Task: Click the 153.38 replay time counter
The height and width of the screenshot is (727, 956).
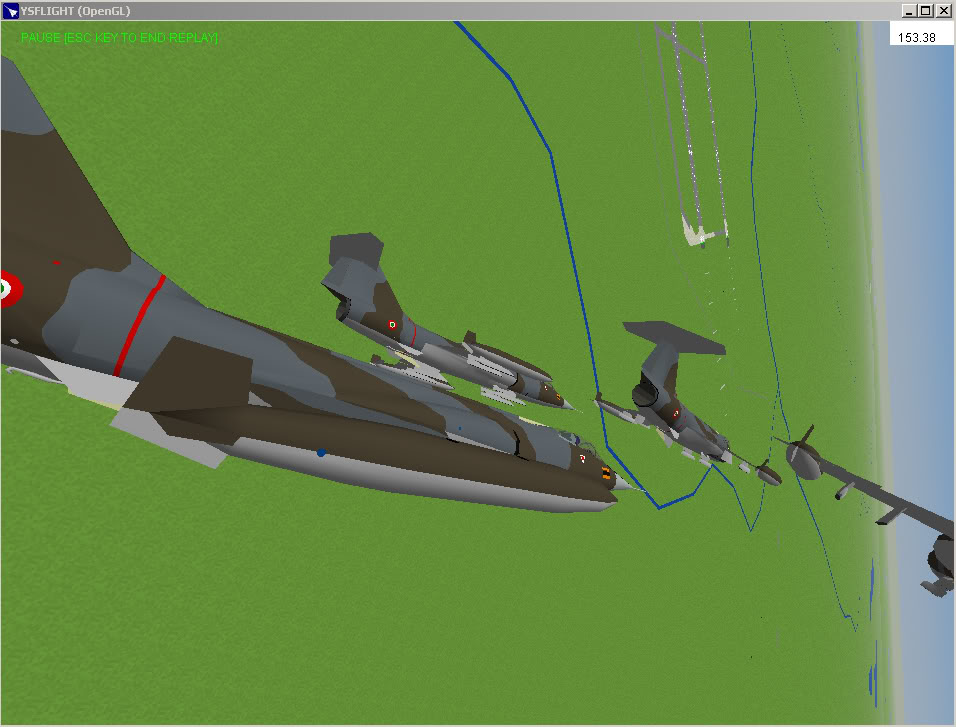Action: tap(916, 38)
